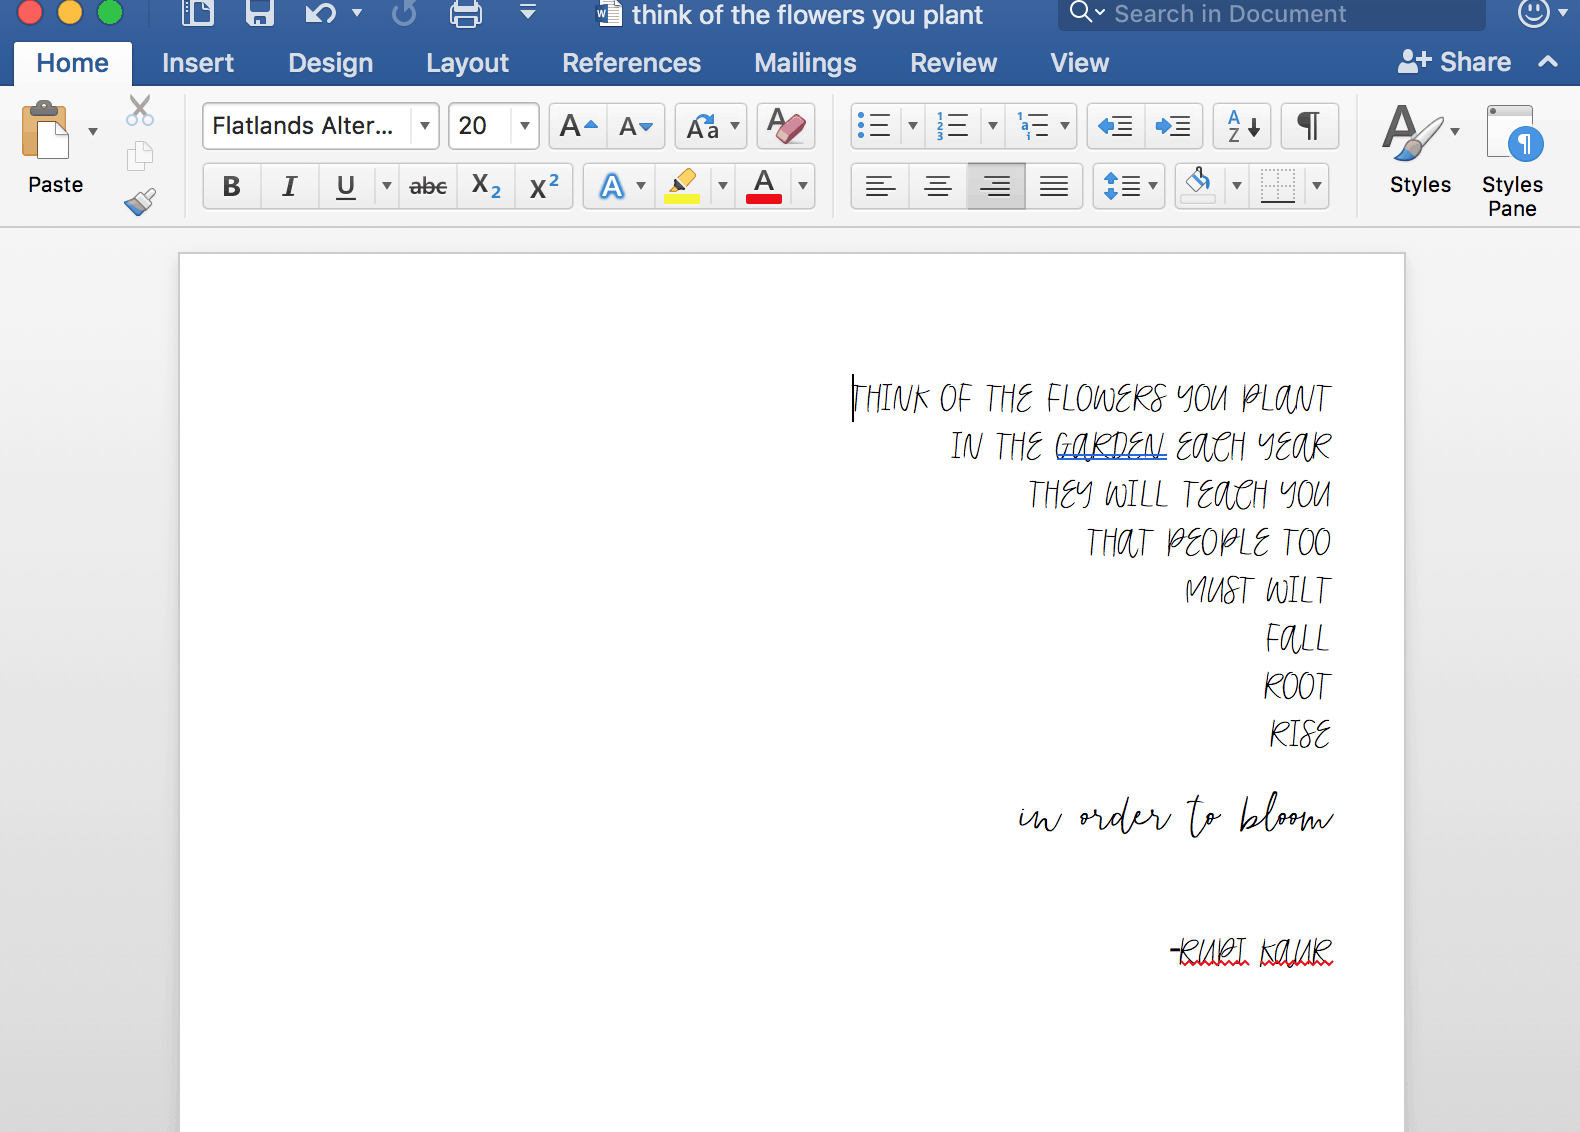The height and width of the screenshot is (1132, 1580).
Task: Save the document with floppy icon
Action: (x=260, y=13)
